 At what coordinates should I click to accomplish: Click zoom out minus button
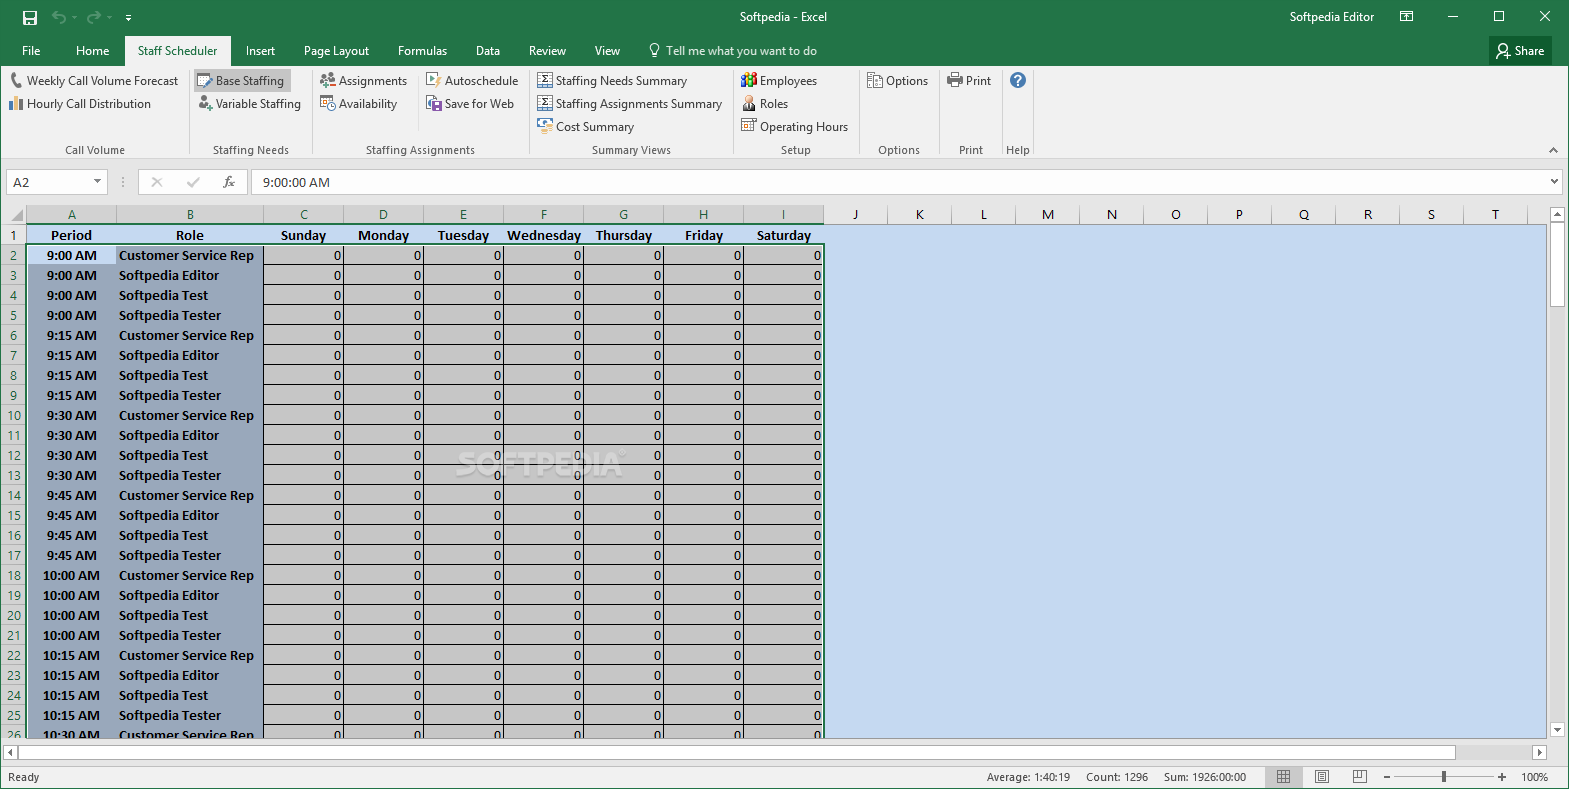[x=1387, y=777]
